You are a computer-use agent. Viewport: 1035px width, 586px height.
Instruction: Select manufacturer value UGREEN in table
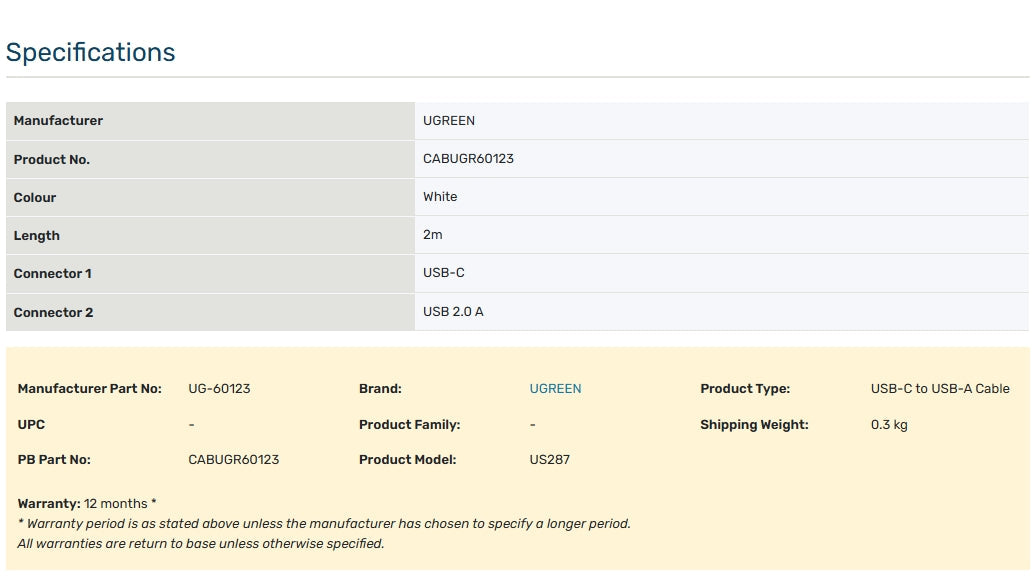click(449, 121)
